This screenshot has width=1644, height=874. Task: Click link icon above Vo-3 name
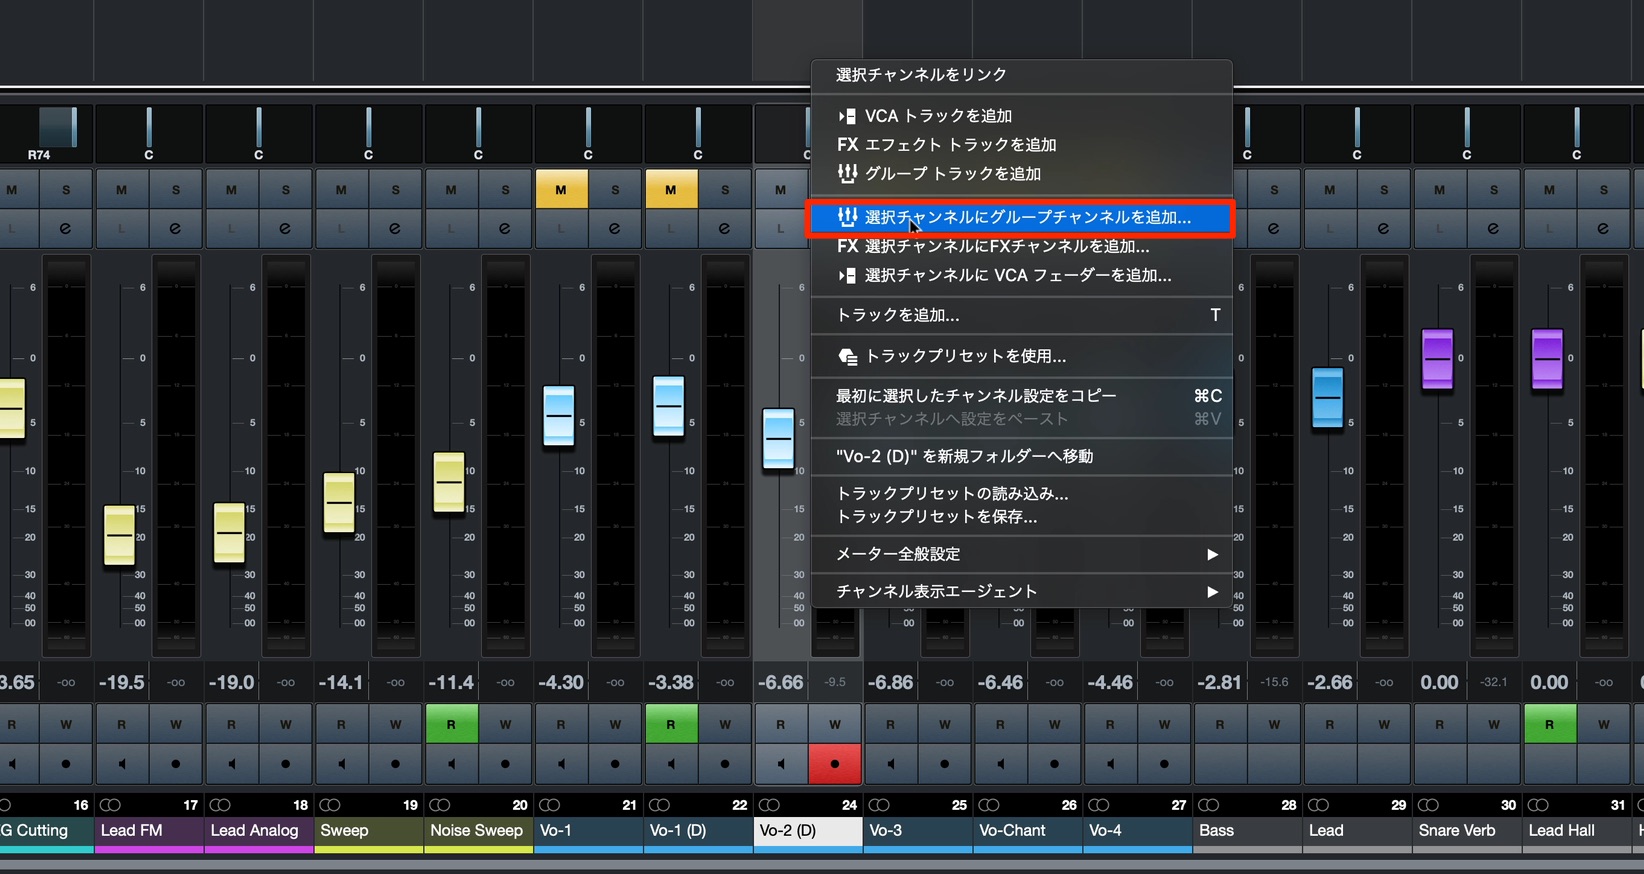879,805
